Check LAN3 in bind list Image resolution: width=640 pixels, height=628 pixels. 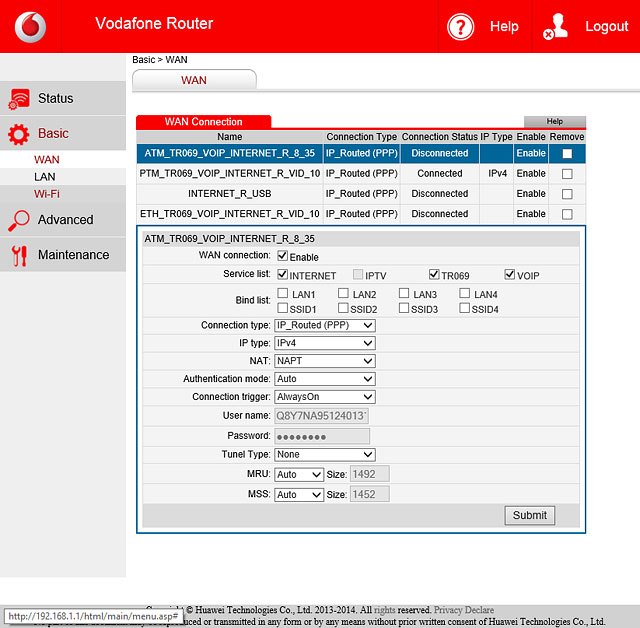pyautogui.click(x=404, y=293)
